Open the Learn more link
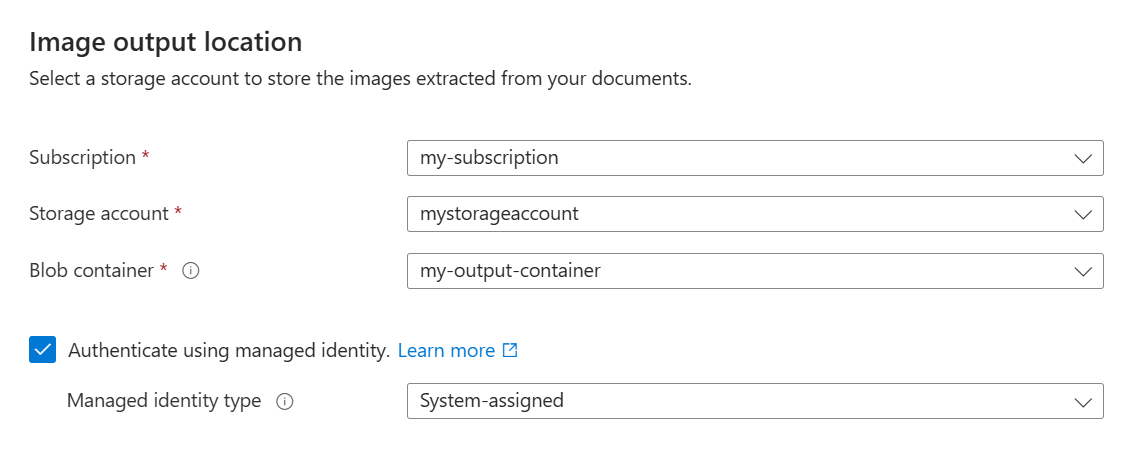Viewport: 1130px width, 453px height. click(x=446, y=350)
